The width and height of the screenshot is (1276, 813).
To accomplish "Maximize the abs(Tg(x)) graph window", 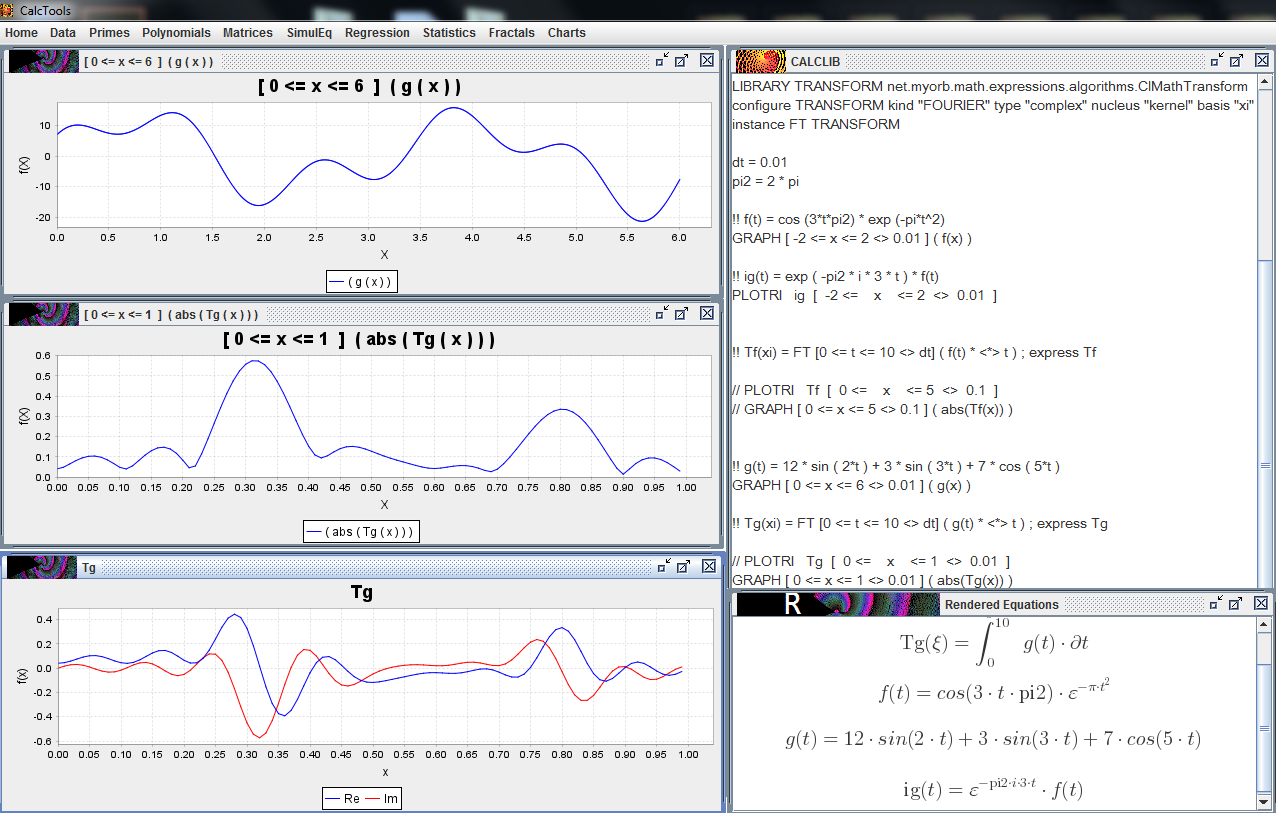I will point(682,313).
